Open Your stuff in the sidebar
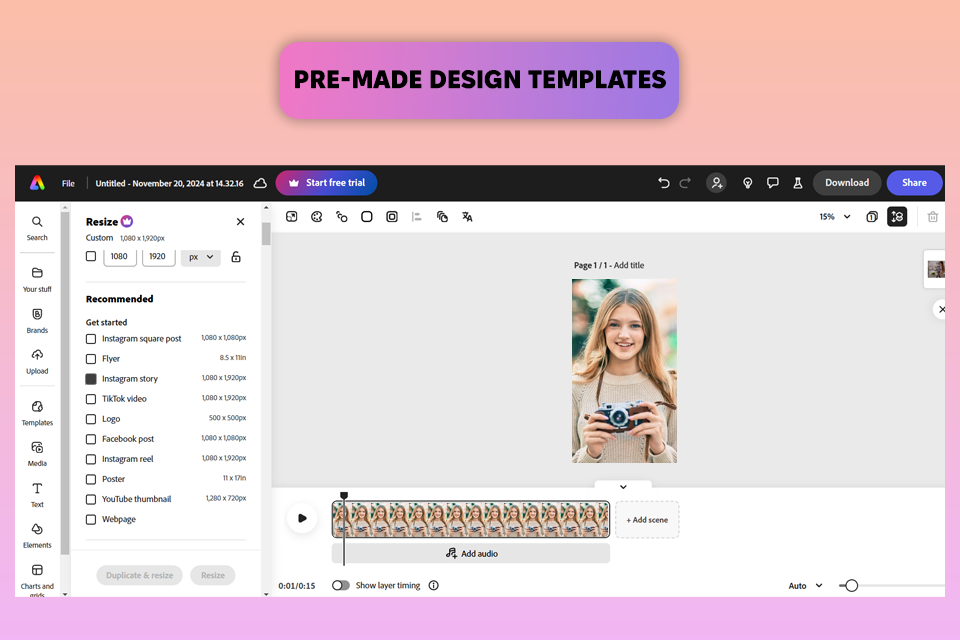Screen dimensions: 960x640 pos(37,279)
